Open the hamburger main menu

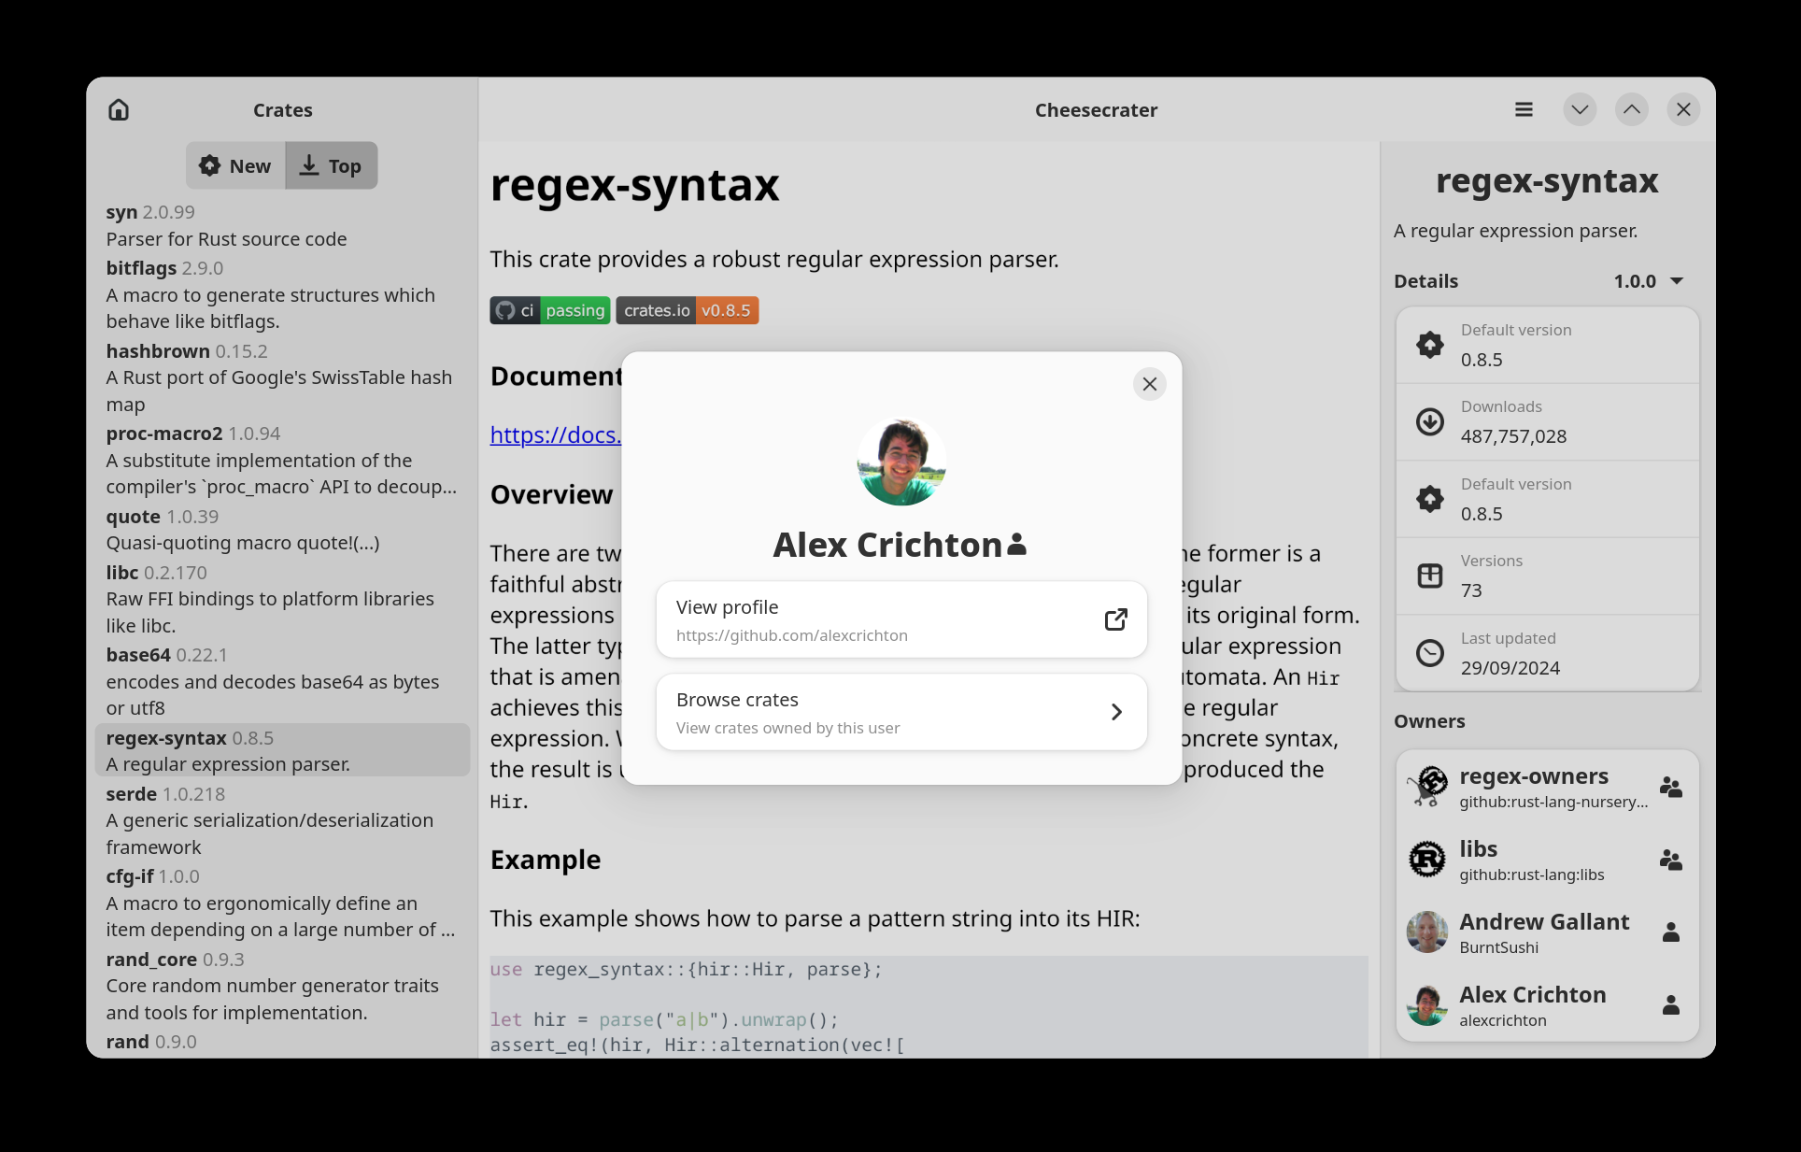[x=1524, y=109]
